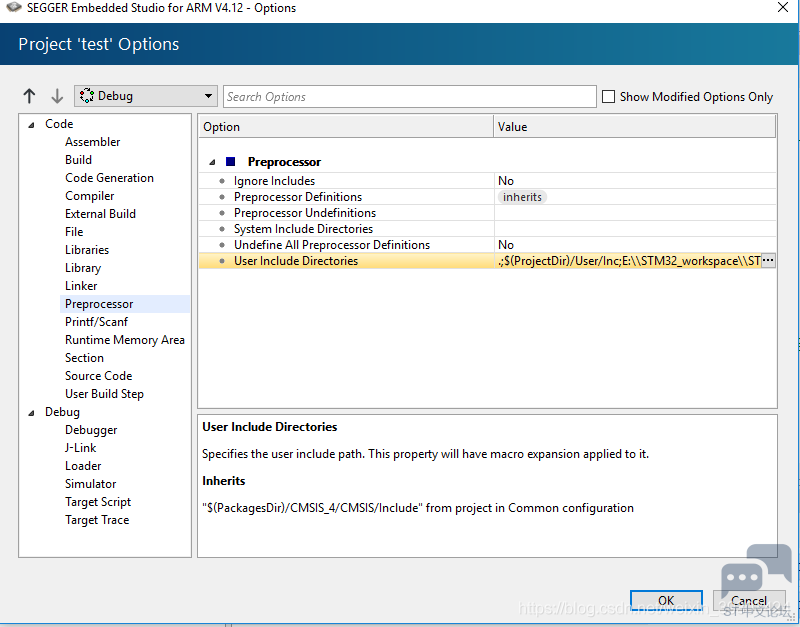
Task: Select Assembler in the Code tree
Action: pyautogui.click(x=92, y=142)
